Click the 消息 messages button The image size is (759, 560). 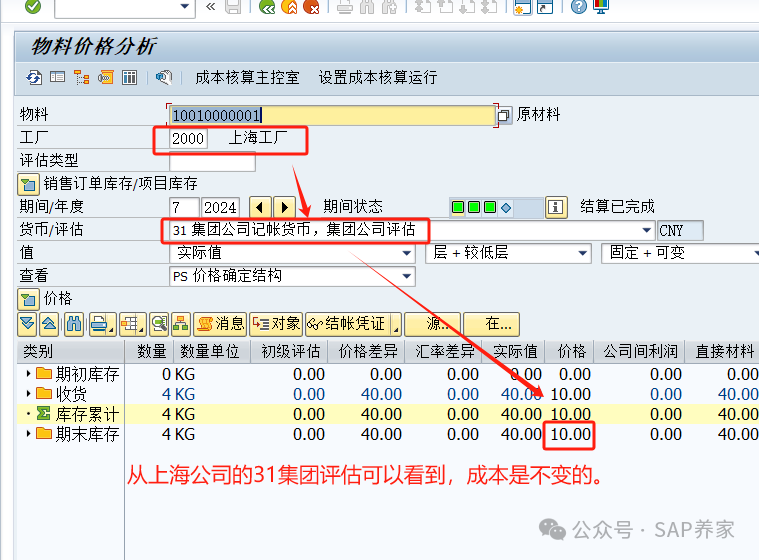(220, 324)
